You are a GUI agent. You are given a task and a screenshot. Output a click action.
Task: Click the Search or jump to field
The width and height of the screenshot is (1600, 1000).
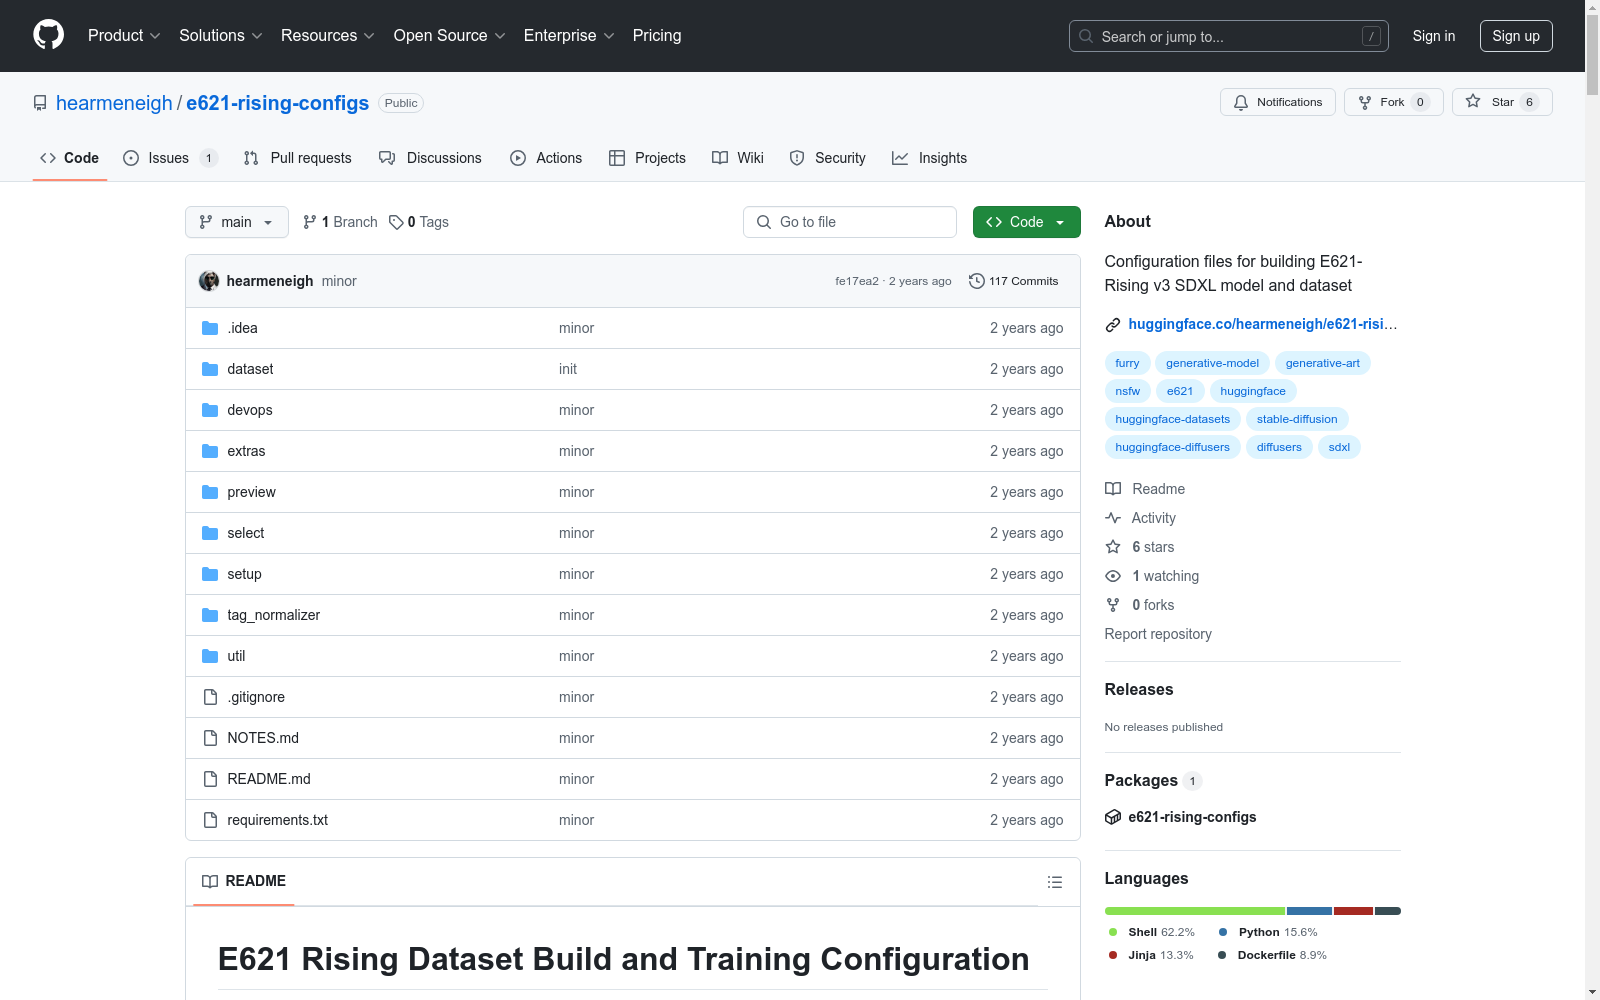tap(1229, 36)
